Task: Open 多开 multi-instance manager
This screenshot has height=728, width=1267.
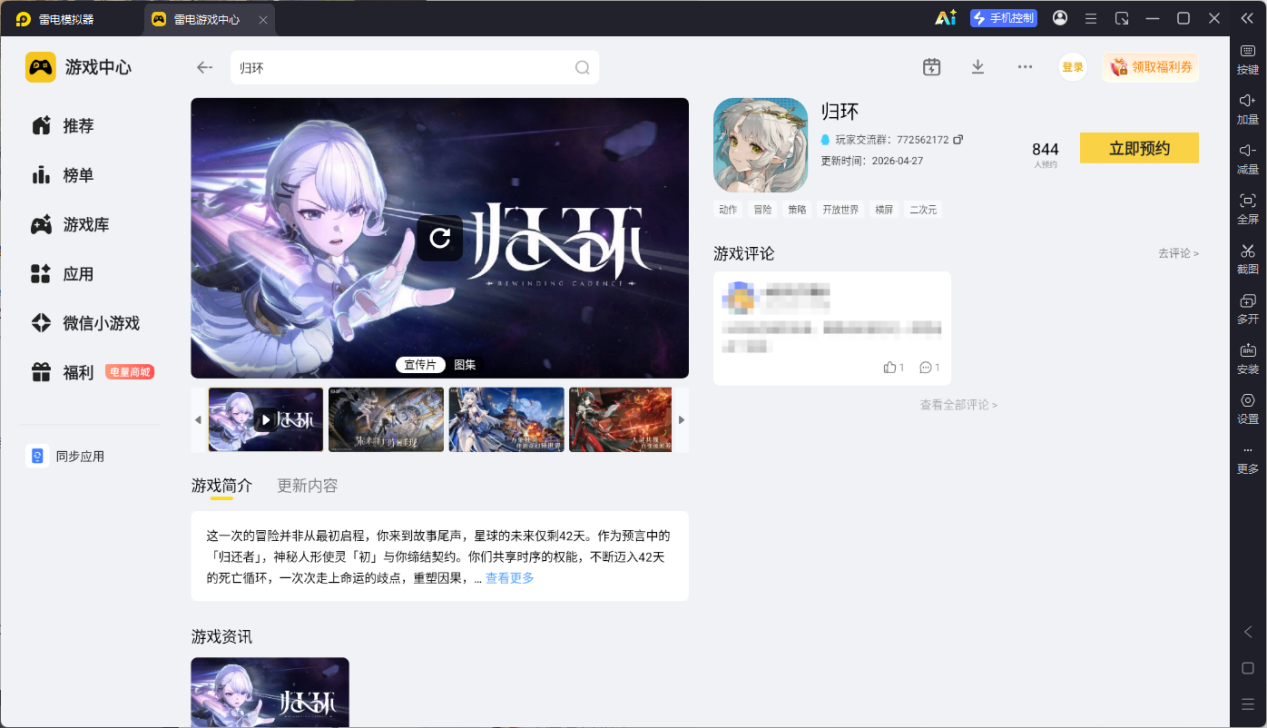Action: pos(1248,309)
